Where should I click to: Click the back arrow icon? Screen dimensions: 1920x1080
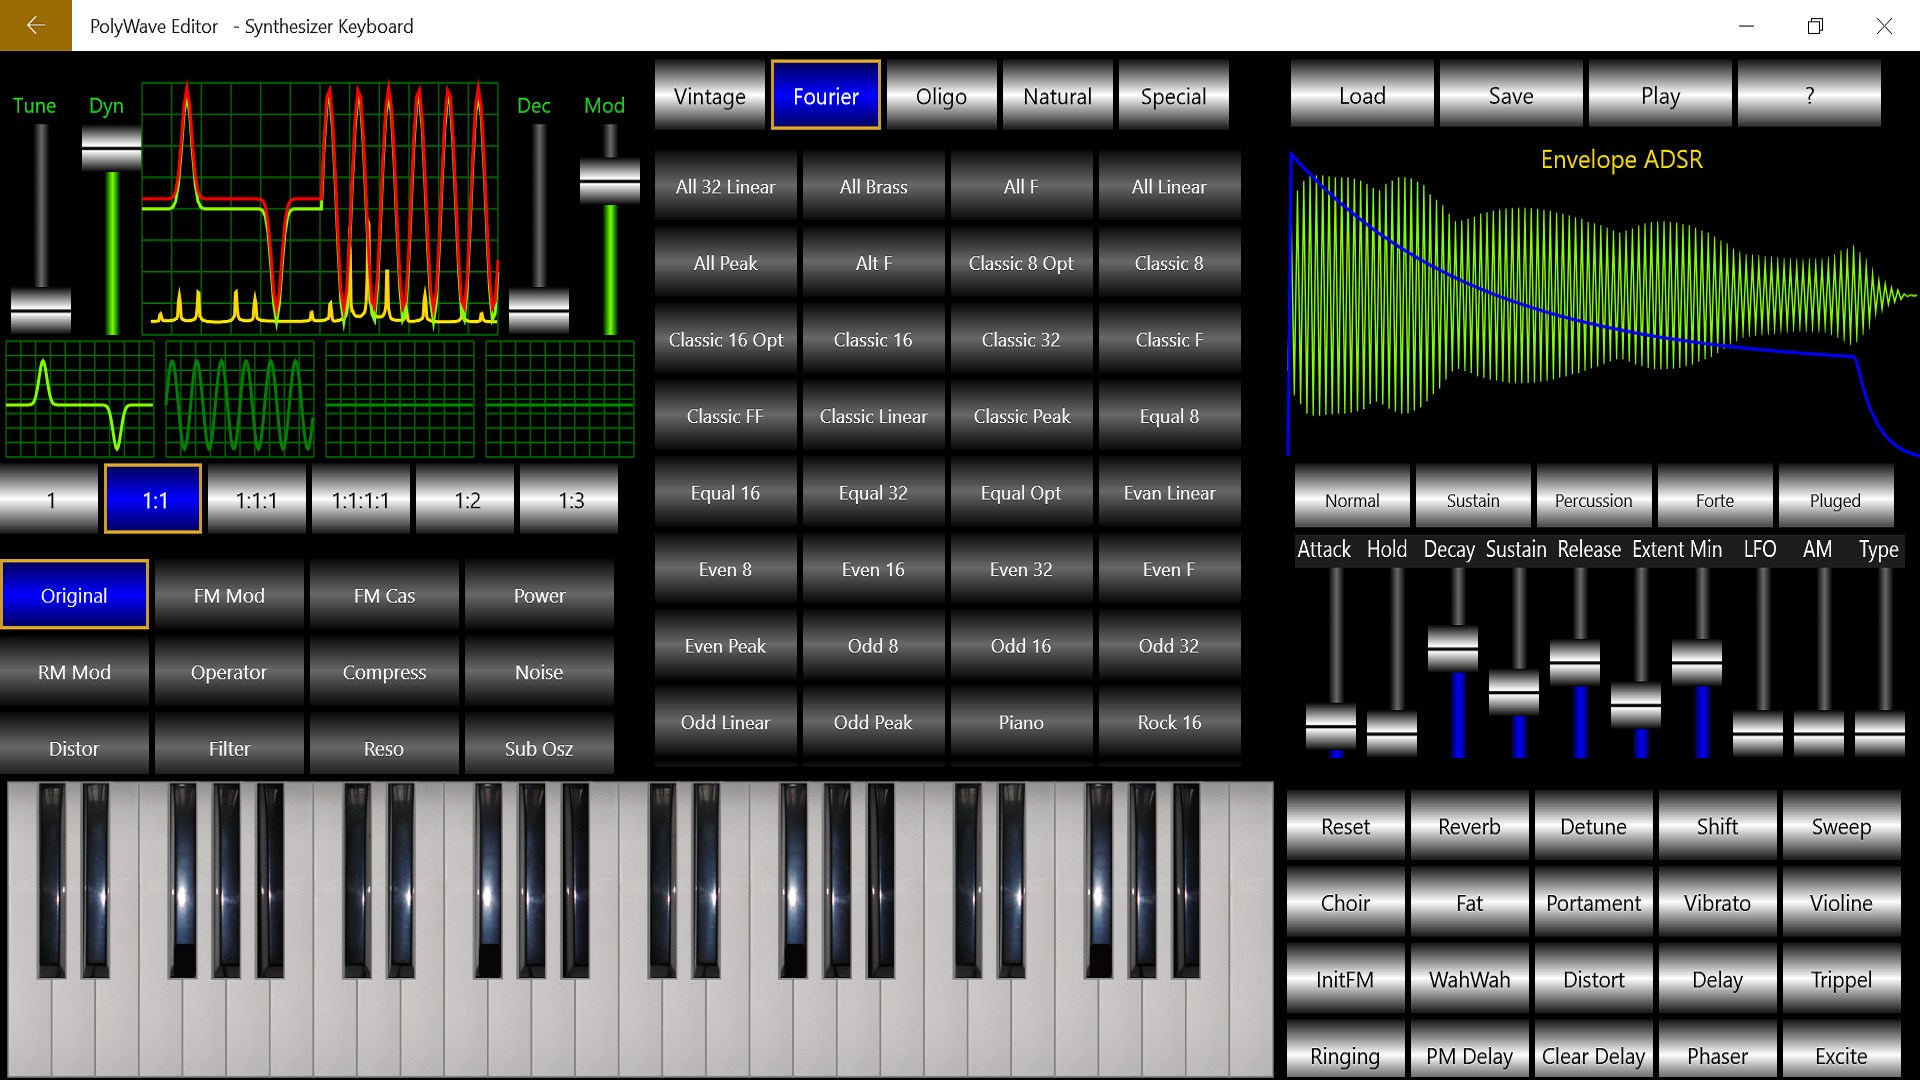35,25
